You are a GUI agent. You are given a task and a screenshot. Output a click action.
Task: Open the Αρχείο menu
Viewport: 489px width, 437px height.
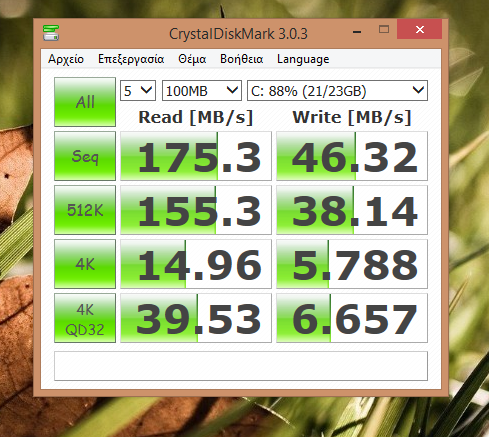(x=66, y=59)
